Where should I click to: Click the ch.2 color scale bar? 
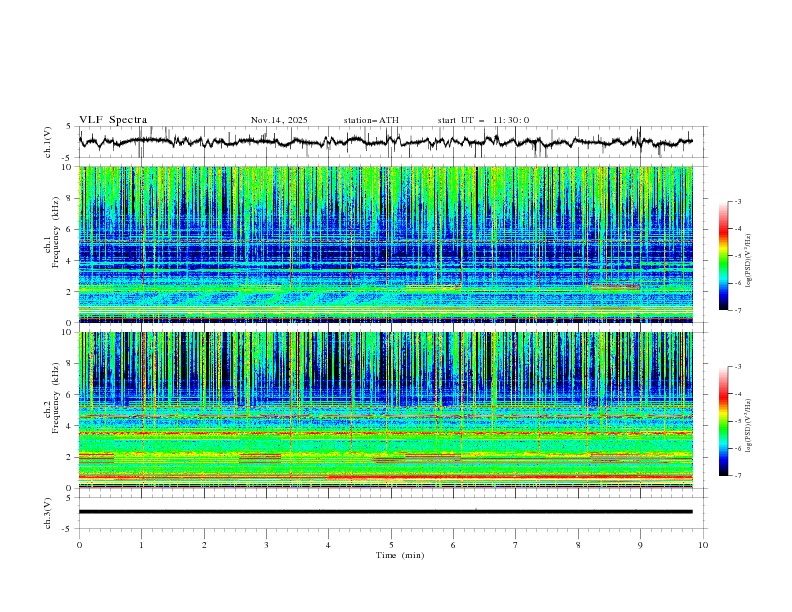coord(723,421)
